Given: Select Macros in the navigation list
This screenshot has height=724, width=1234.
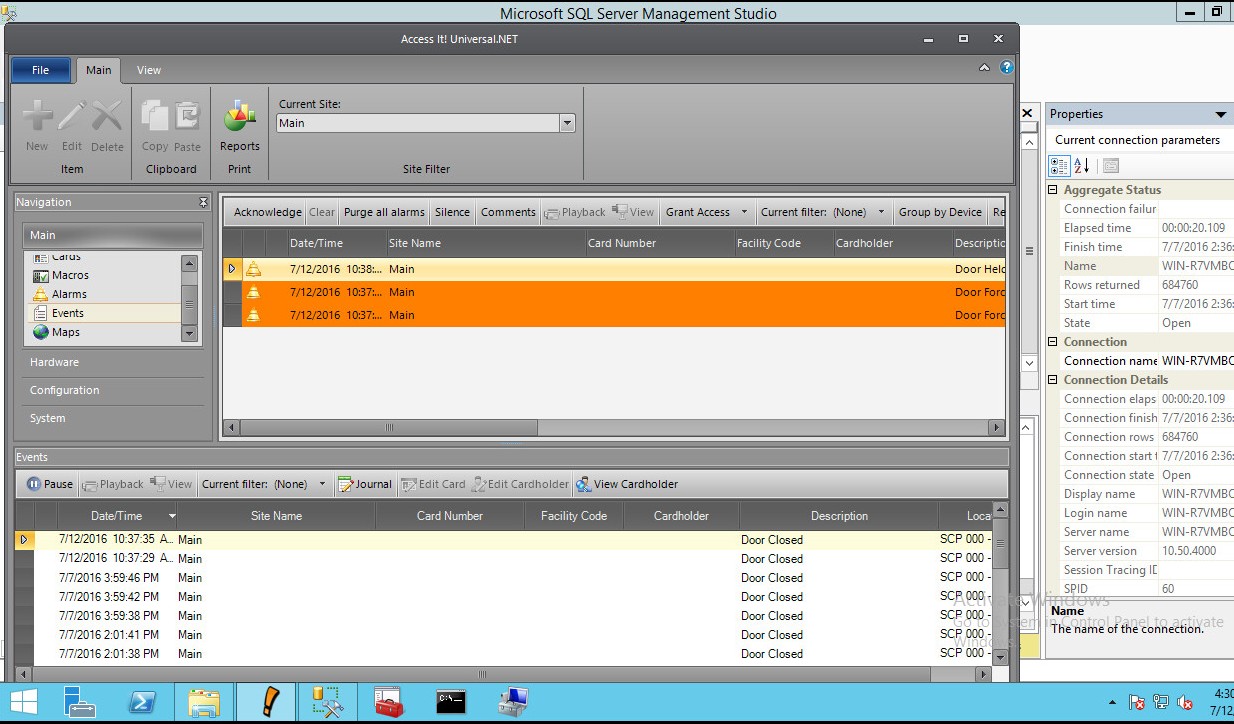Looking at the screenshot, I should pos(70,275).
